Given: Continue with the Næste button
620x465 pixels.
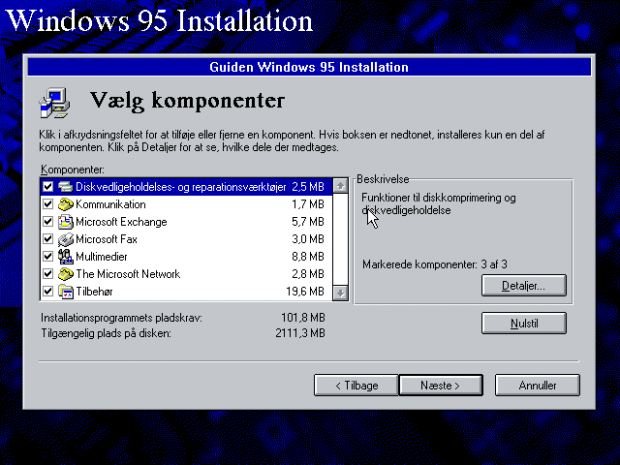Looking at the screenshot, I should (440, 385).
